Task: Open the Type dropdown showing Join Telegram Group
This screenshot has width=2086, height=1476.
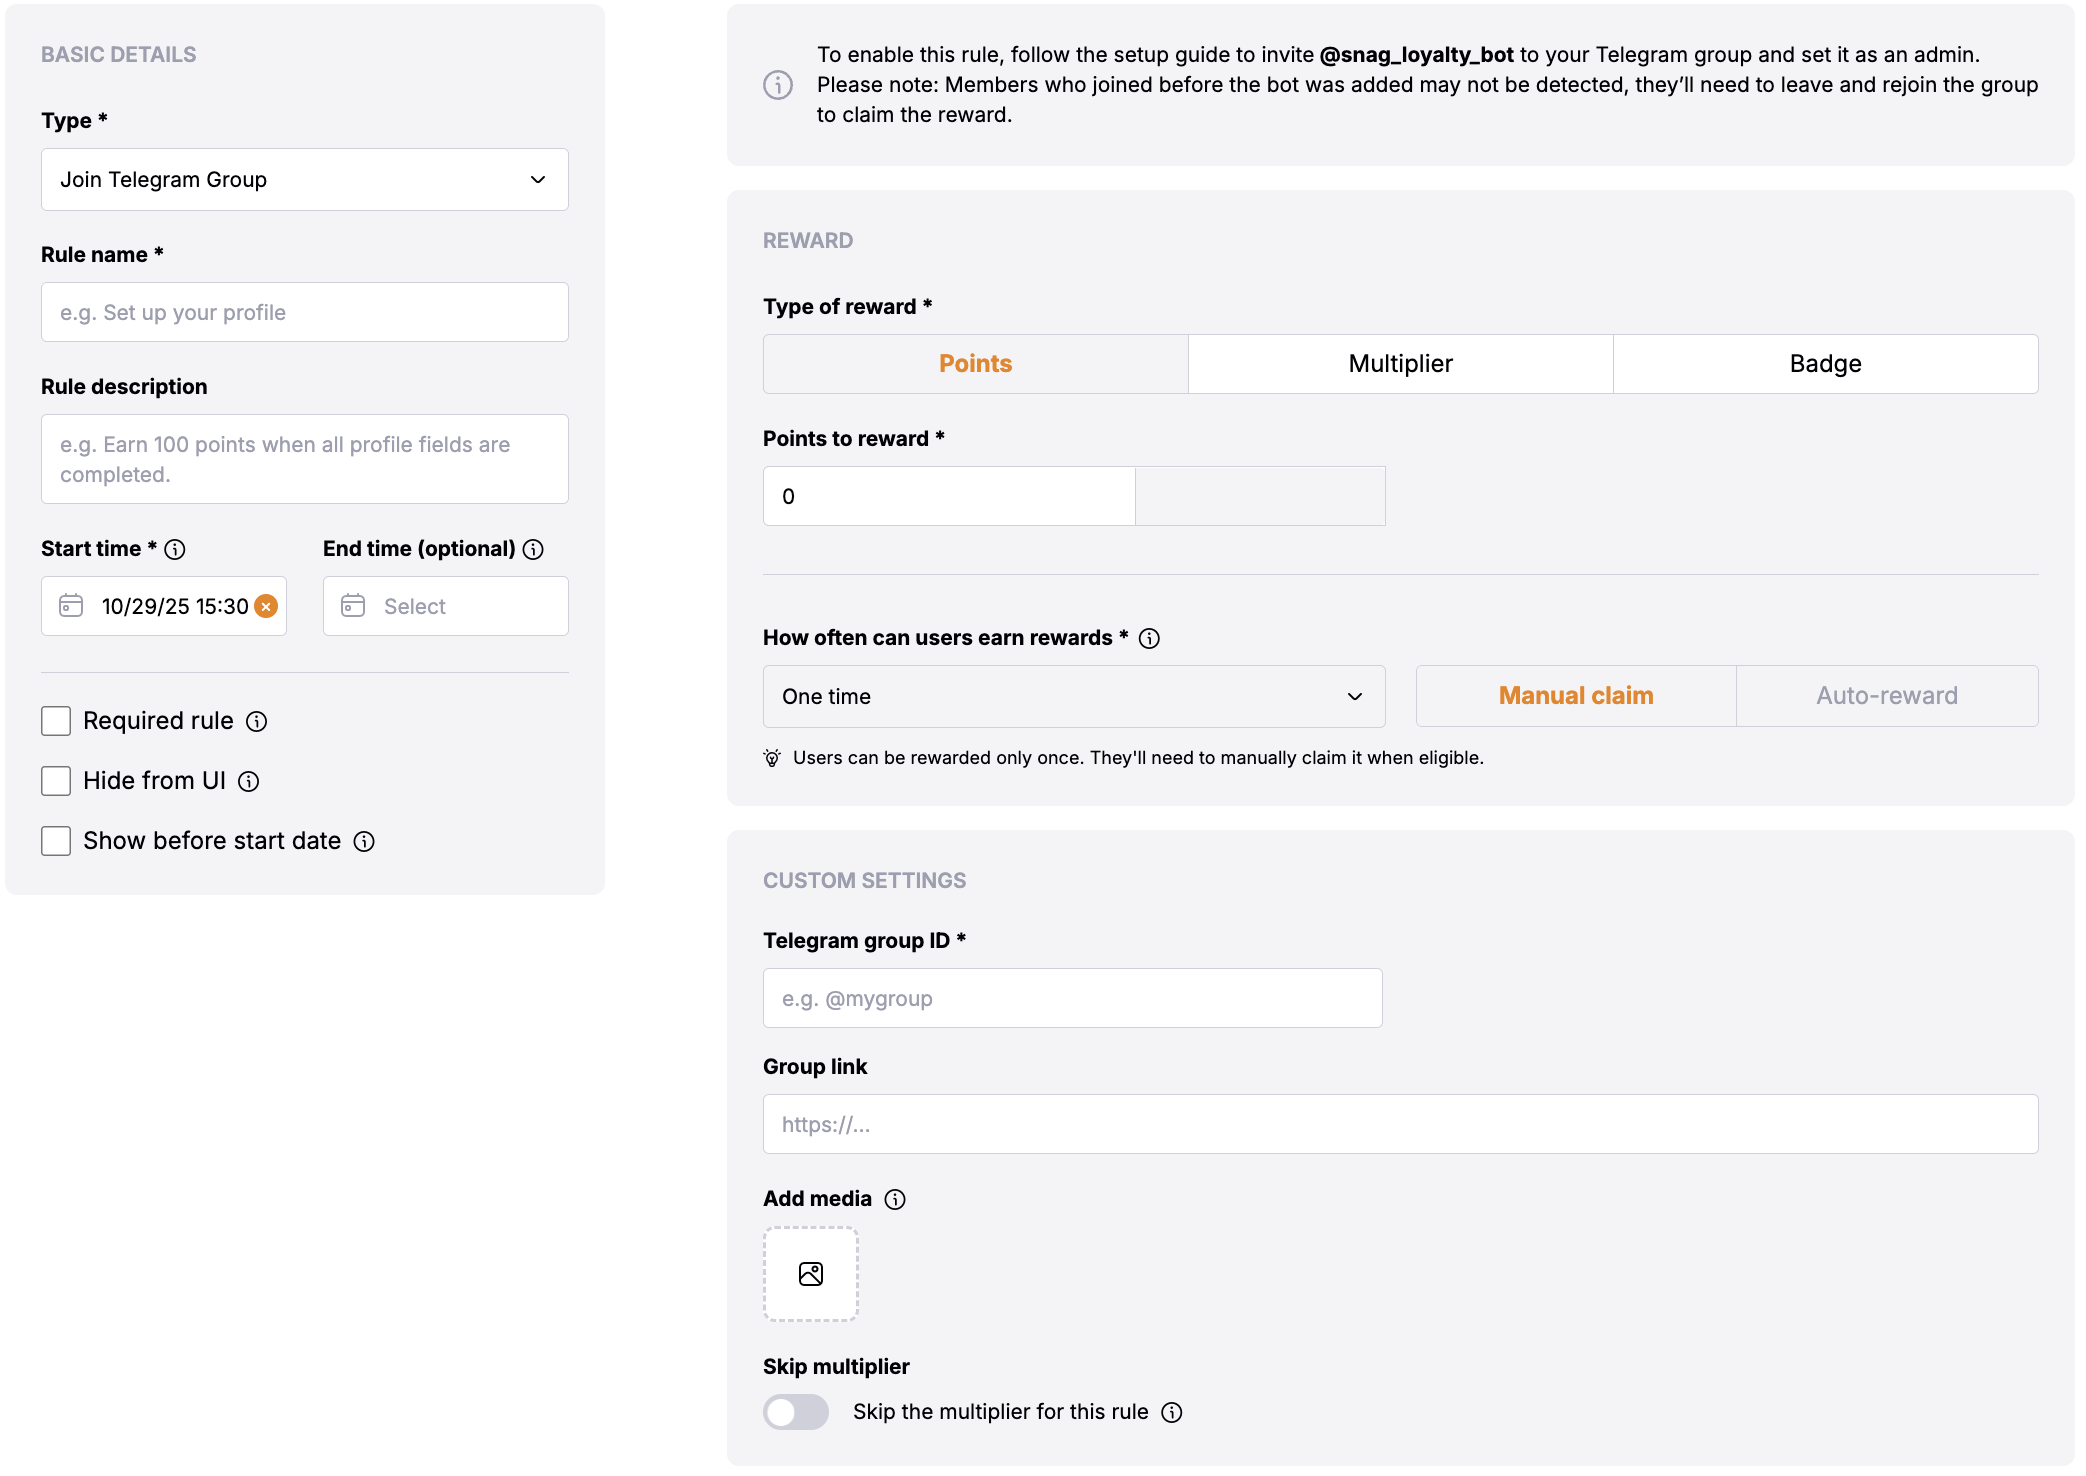Action: tap(305, 180)
